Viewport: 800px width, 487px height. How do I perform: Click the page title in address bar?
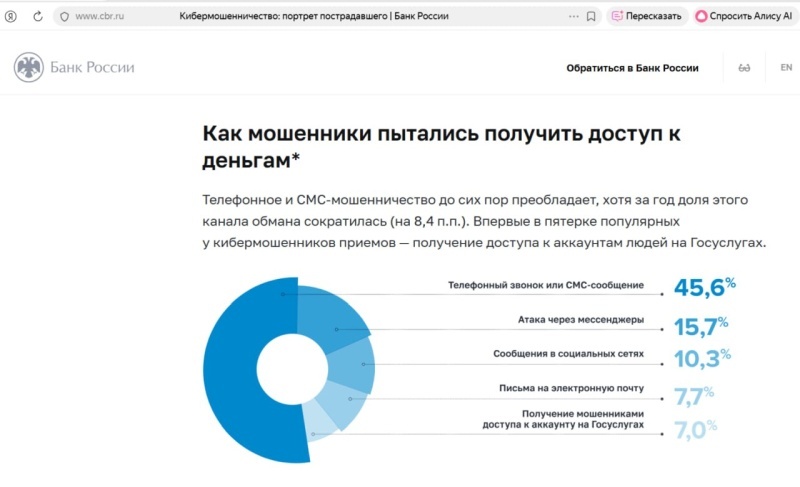[x=314, y=16]
